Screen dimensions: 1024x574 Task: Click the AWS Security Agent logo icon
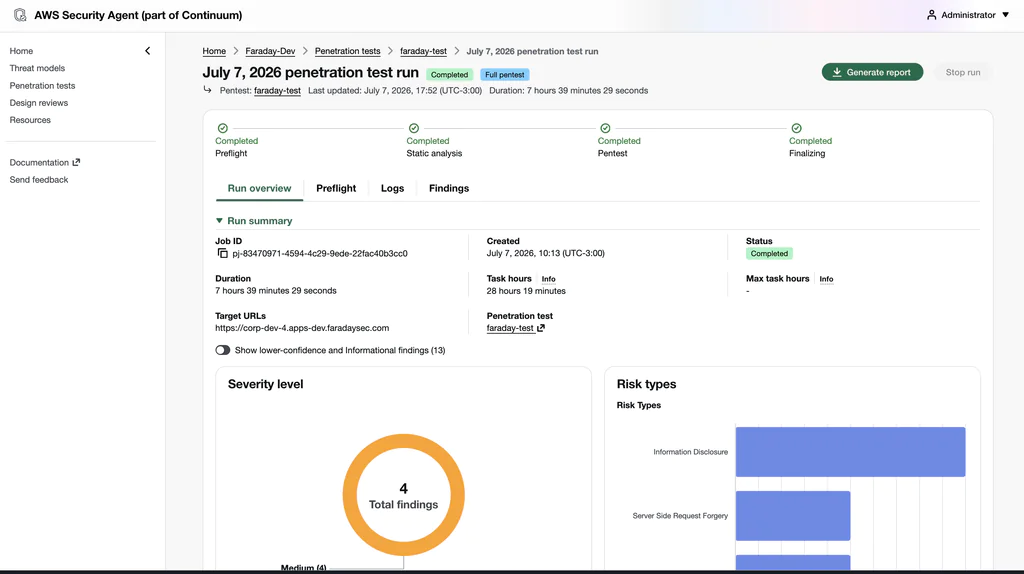[x=20, y=14]
